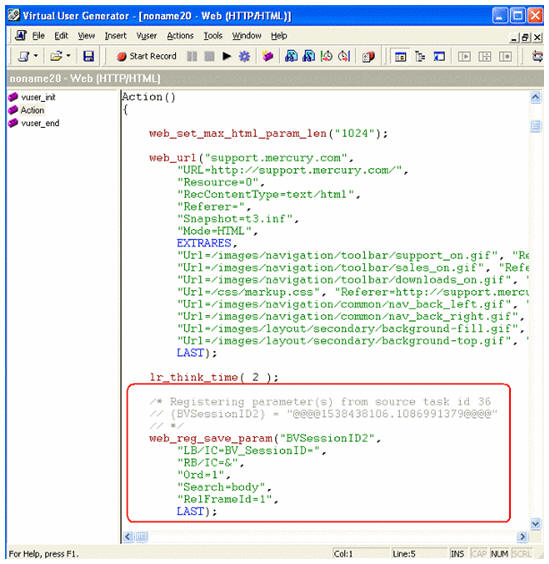Save the script with the floppy icon
Viewport: 549px width, 564px height.
click(x=89, y=56)
